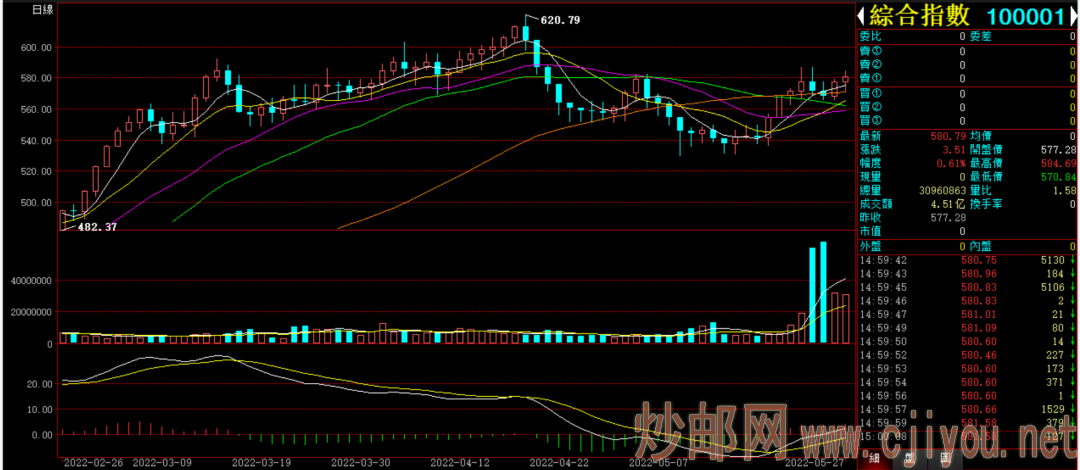Screen dimensions: 1080x470
Task: Open the 日線 period label
Action: pyautogui.click(x=43, y=10)
